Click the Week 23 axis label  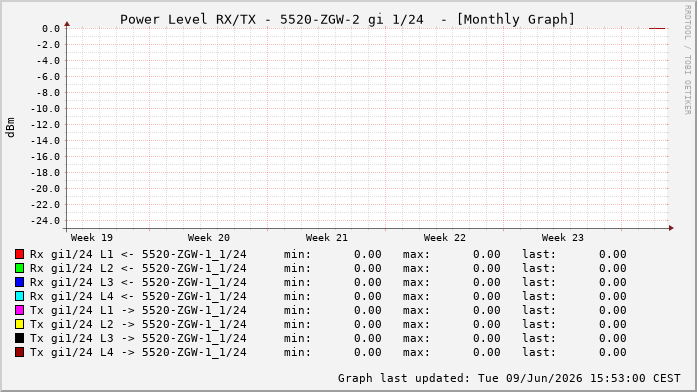coord(562,238)
